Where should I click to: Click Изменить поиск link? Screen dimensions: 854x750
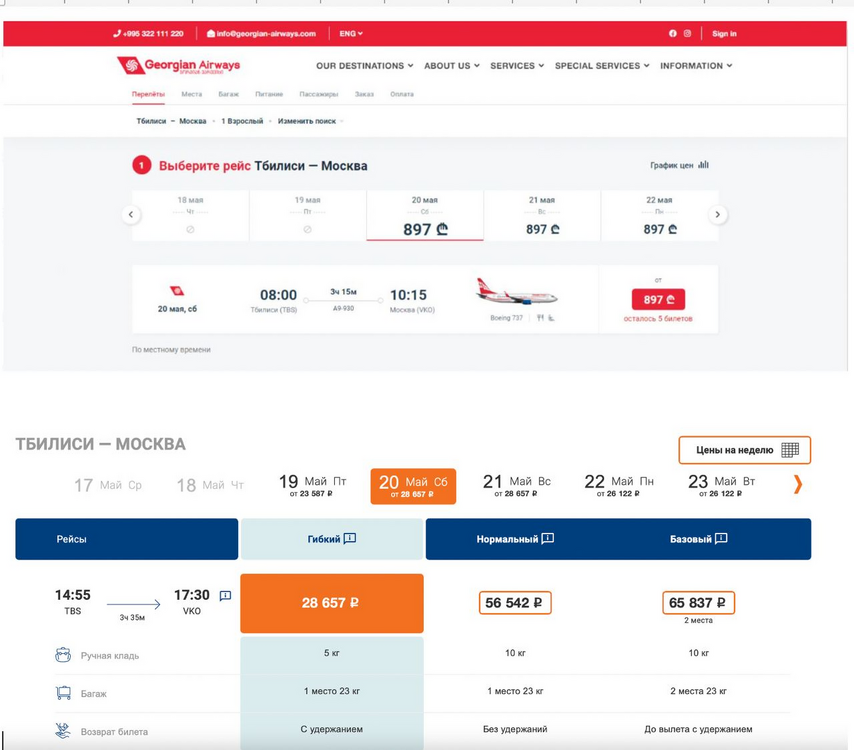click(307, 121)
